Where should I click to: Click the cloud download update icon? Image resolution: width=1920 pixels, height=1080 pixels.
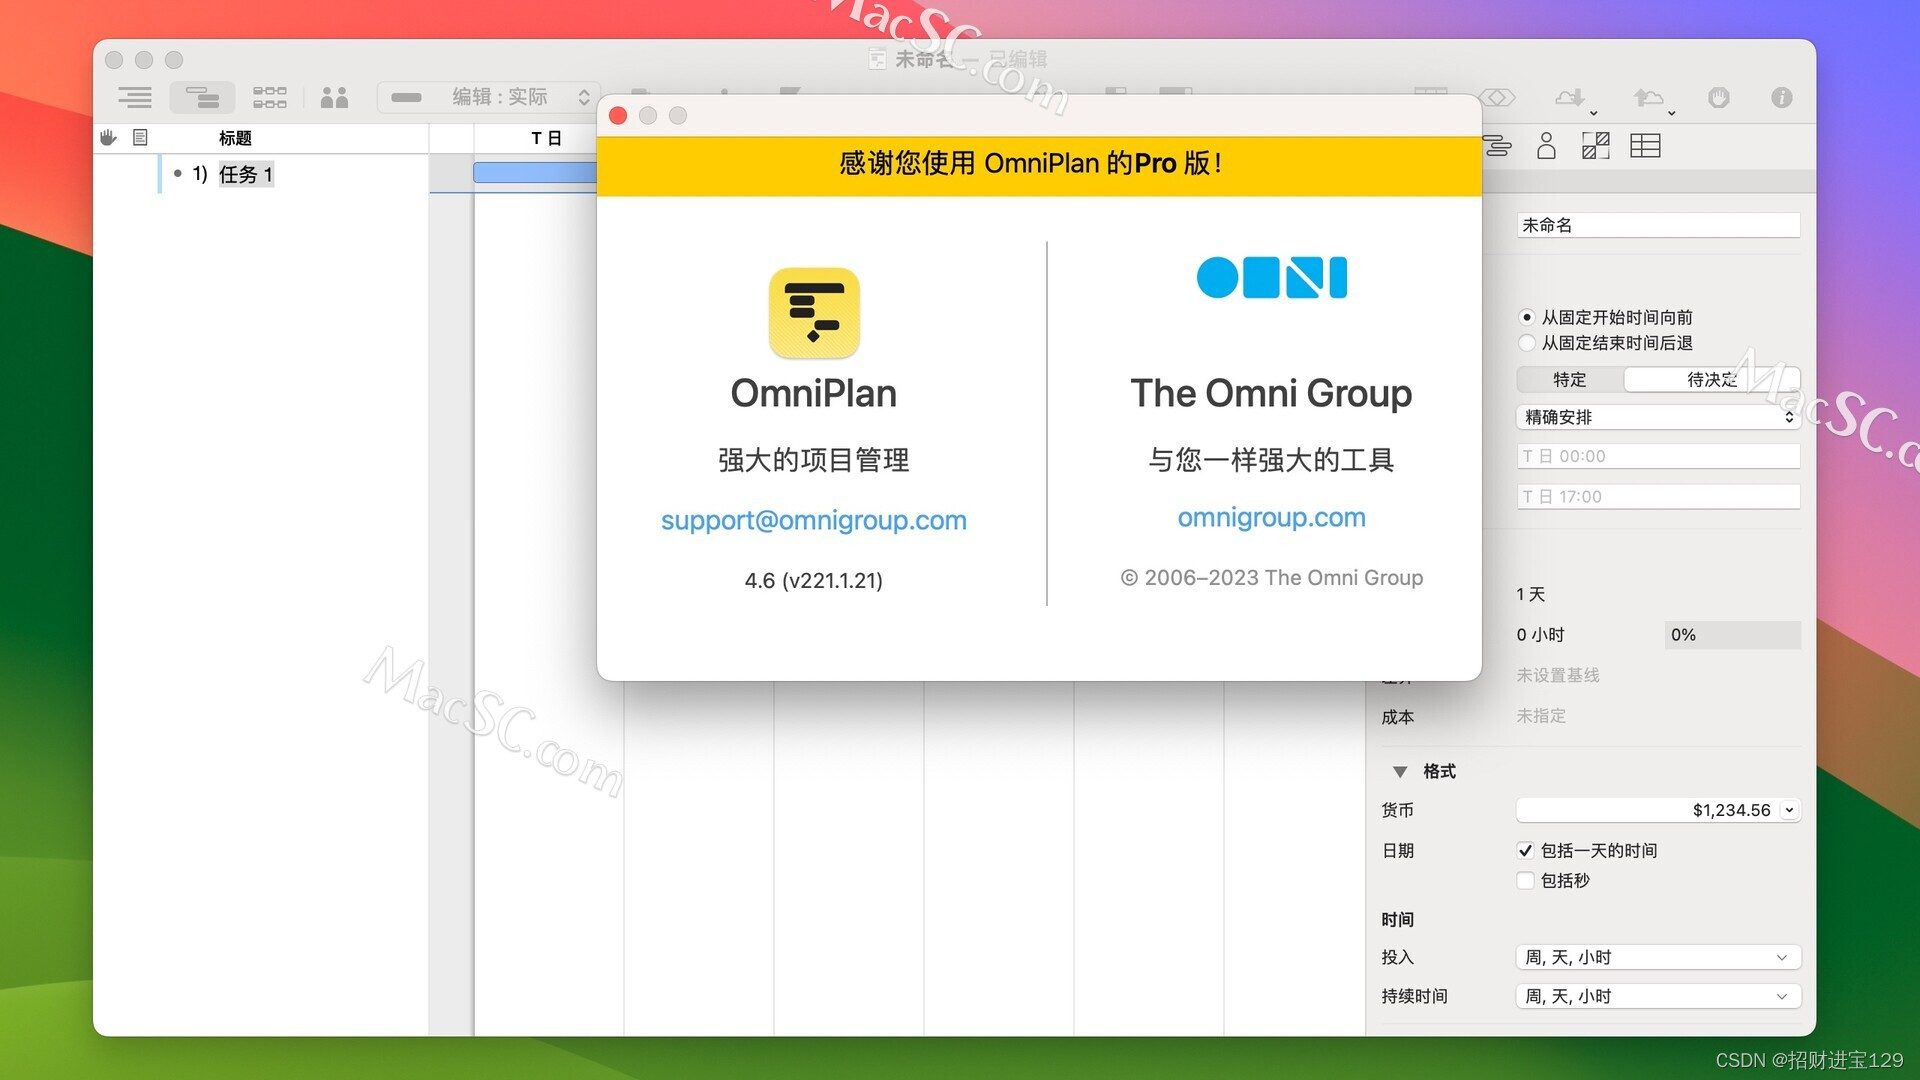[1569, 97]
